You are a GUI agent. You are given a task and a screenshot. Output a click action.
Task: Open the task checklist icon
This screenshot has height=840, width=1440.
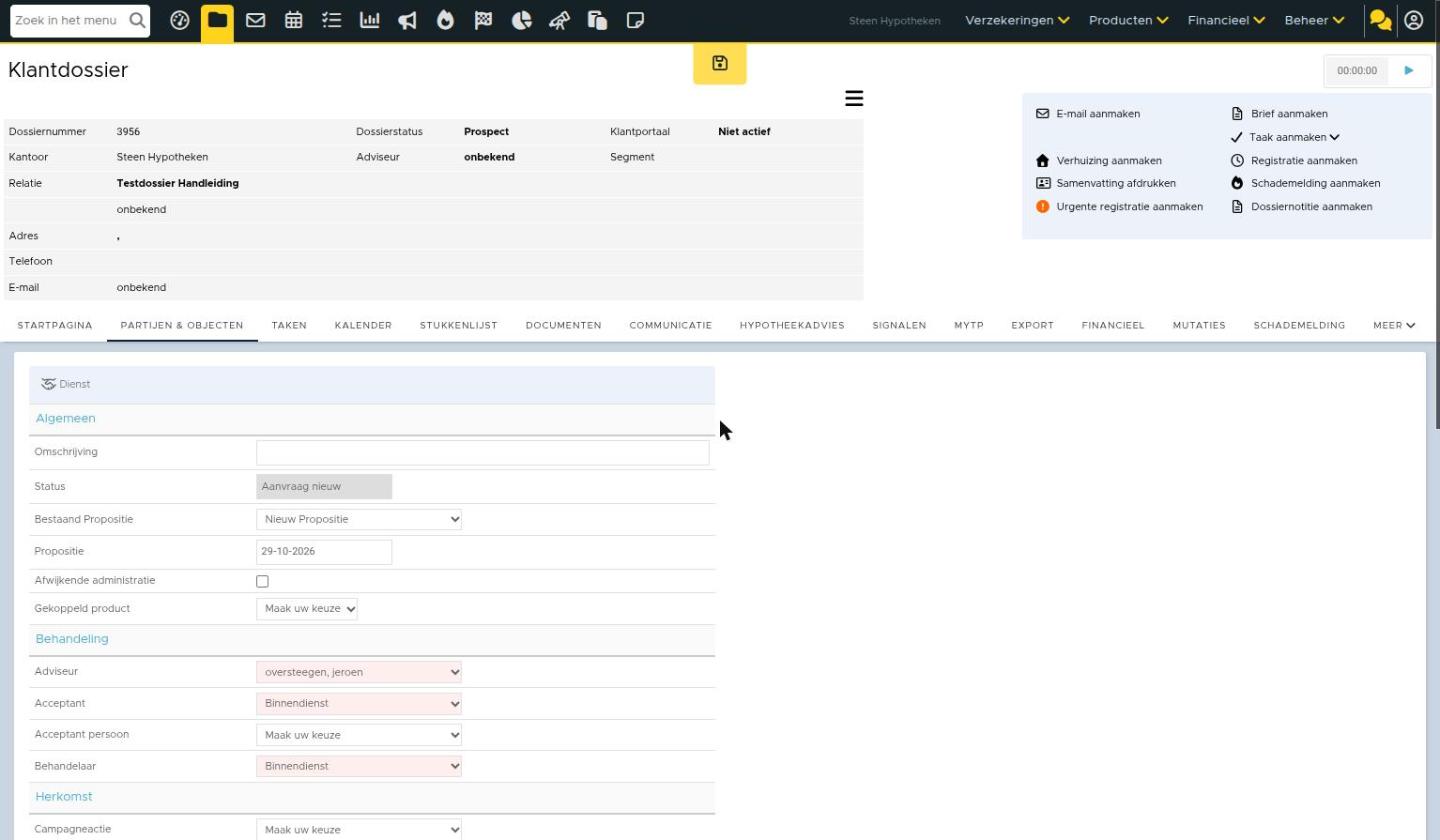331,20
